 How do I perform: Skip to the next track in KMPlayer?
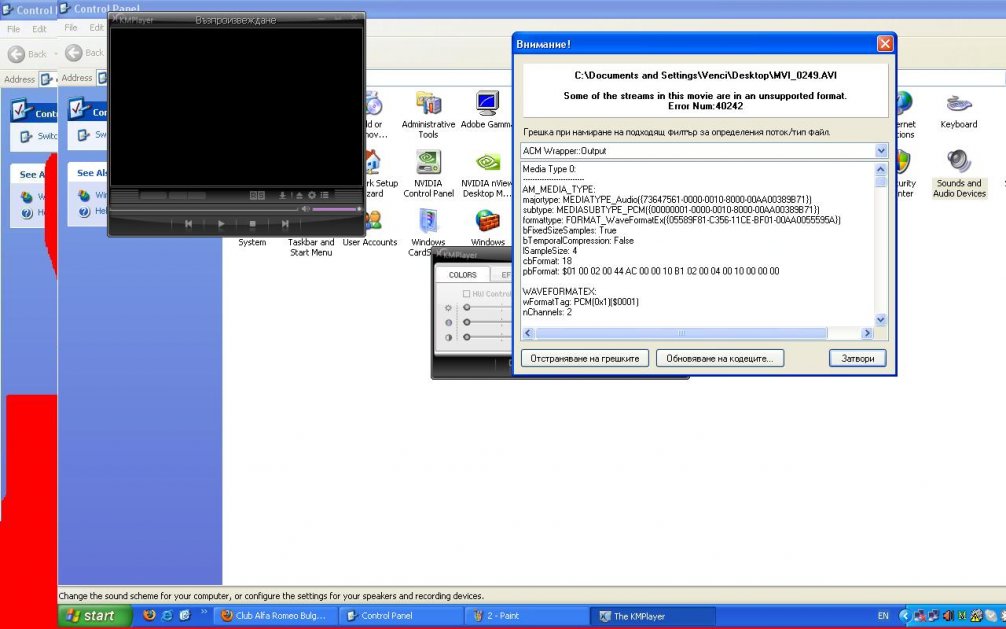[x=285, y=224]
